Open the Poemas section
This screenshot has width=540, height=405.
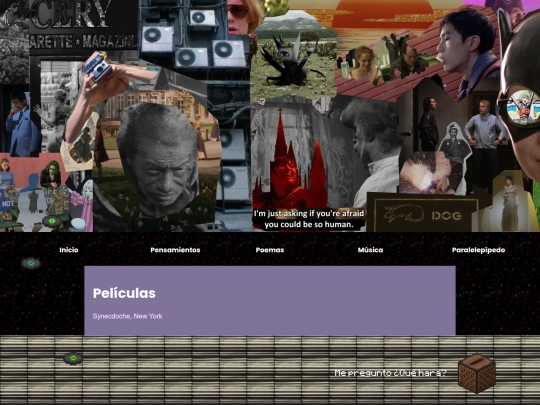pyautogui.click(x=270, y=250)
